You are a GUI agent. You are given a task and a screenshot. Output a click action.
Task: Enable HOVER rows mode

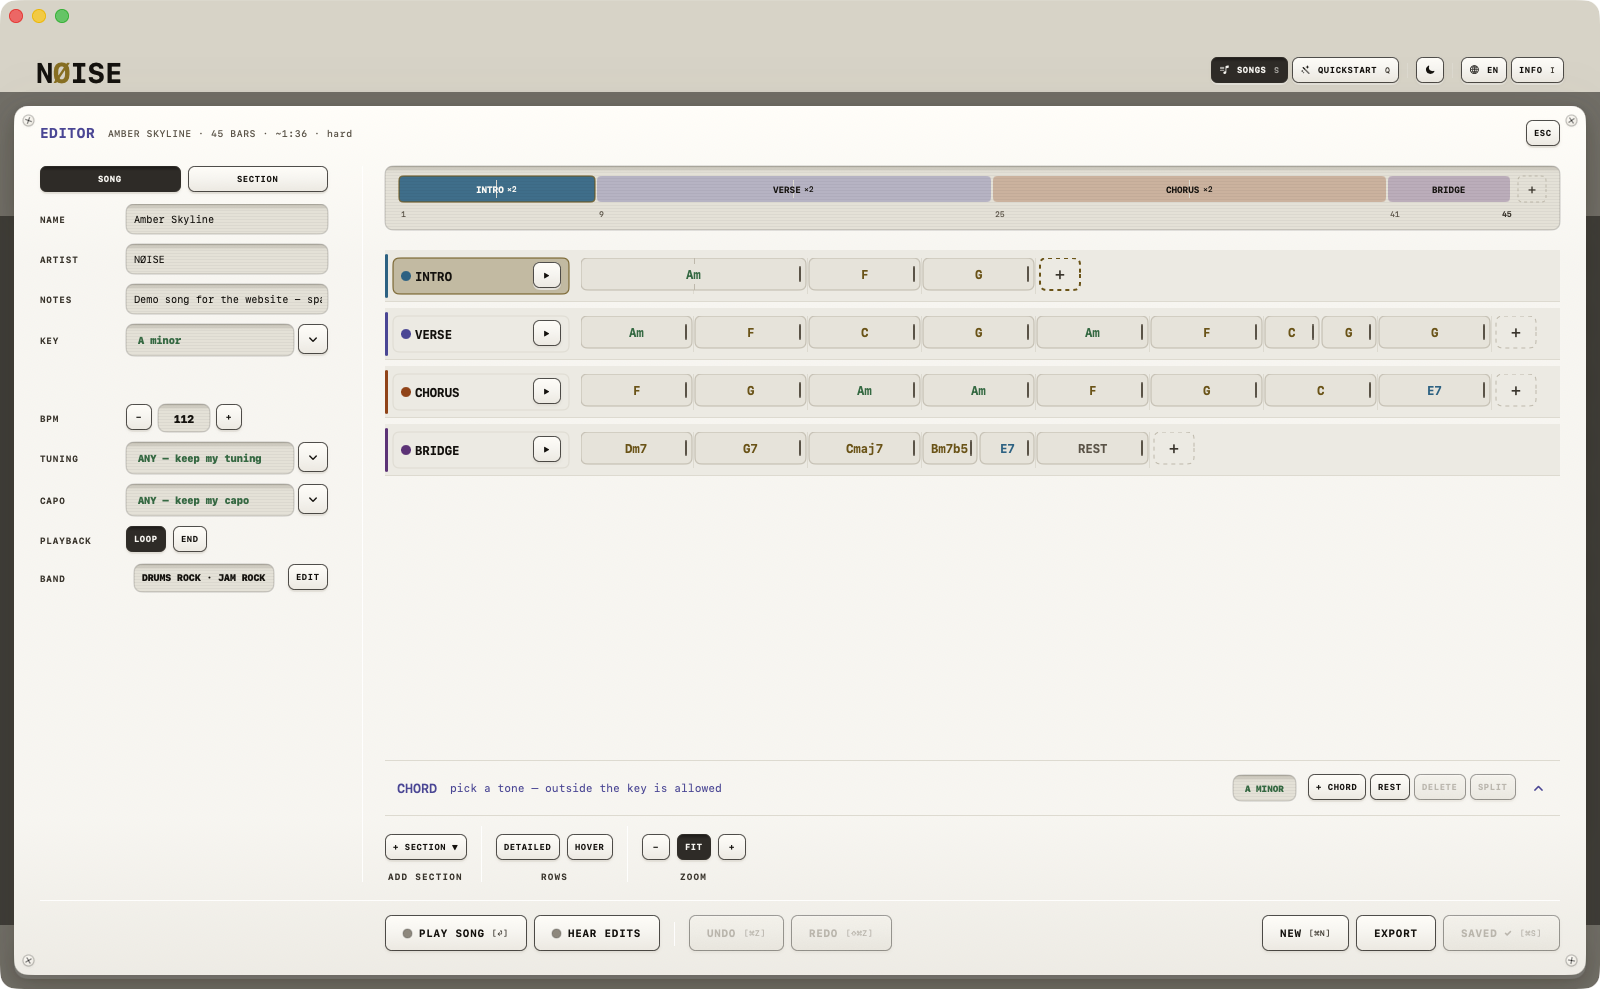[589, 847]
